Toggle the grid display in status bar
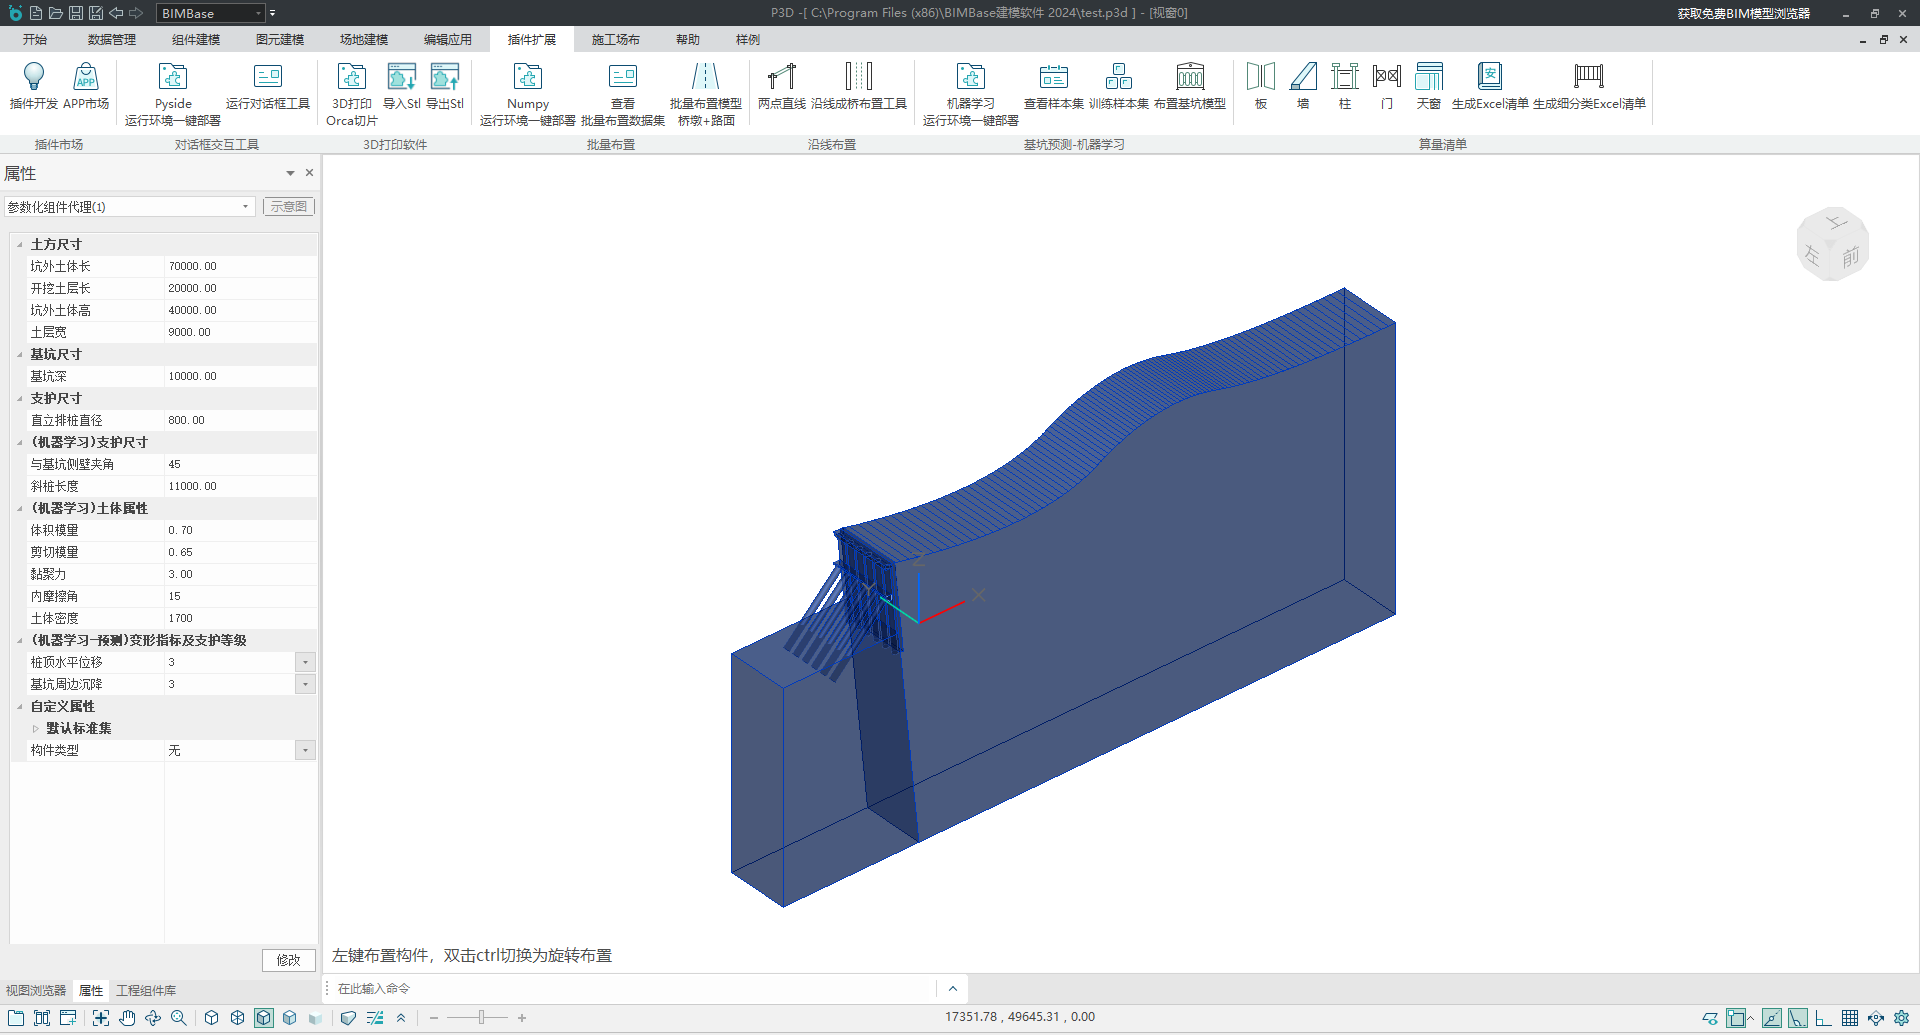Viewport: 1920px width, 1035px height. point(1850,1018)
